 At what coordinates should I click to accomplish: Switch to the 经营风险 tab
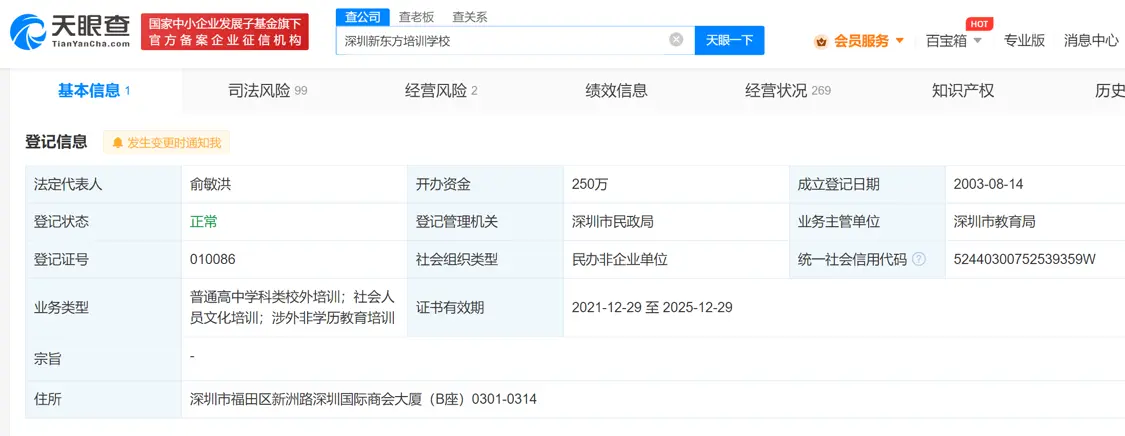(x=441, y=91)
